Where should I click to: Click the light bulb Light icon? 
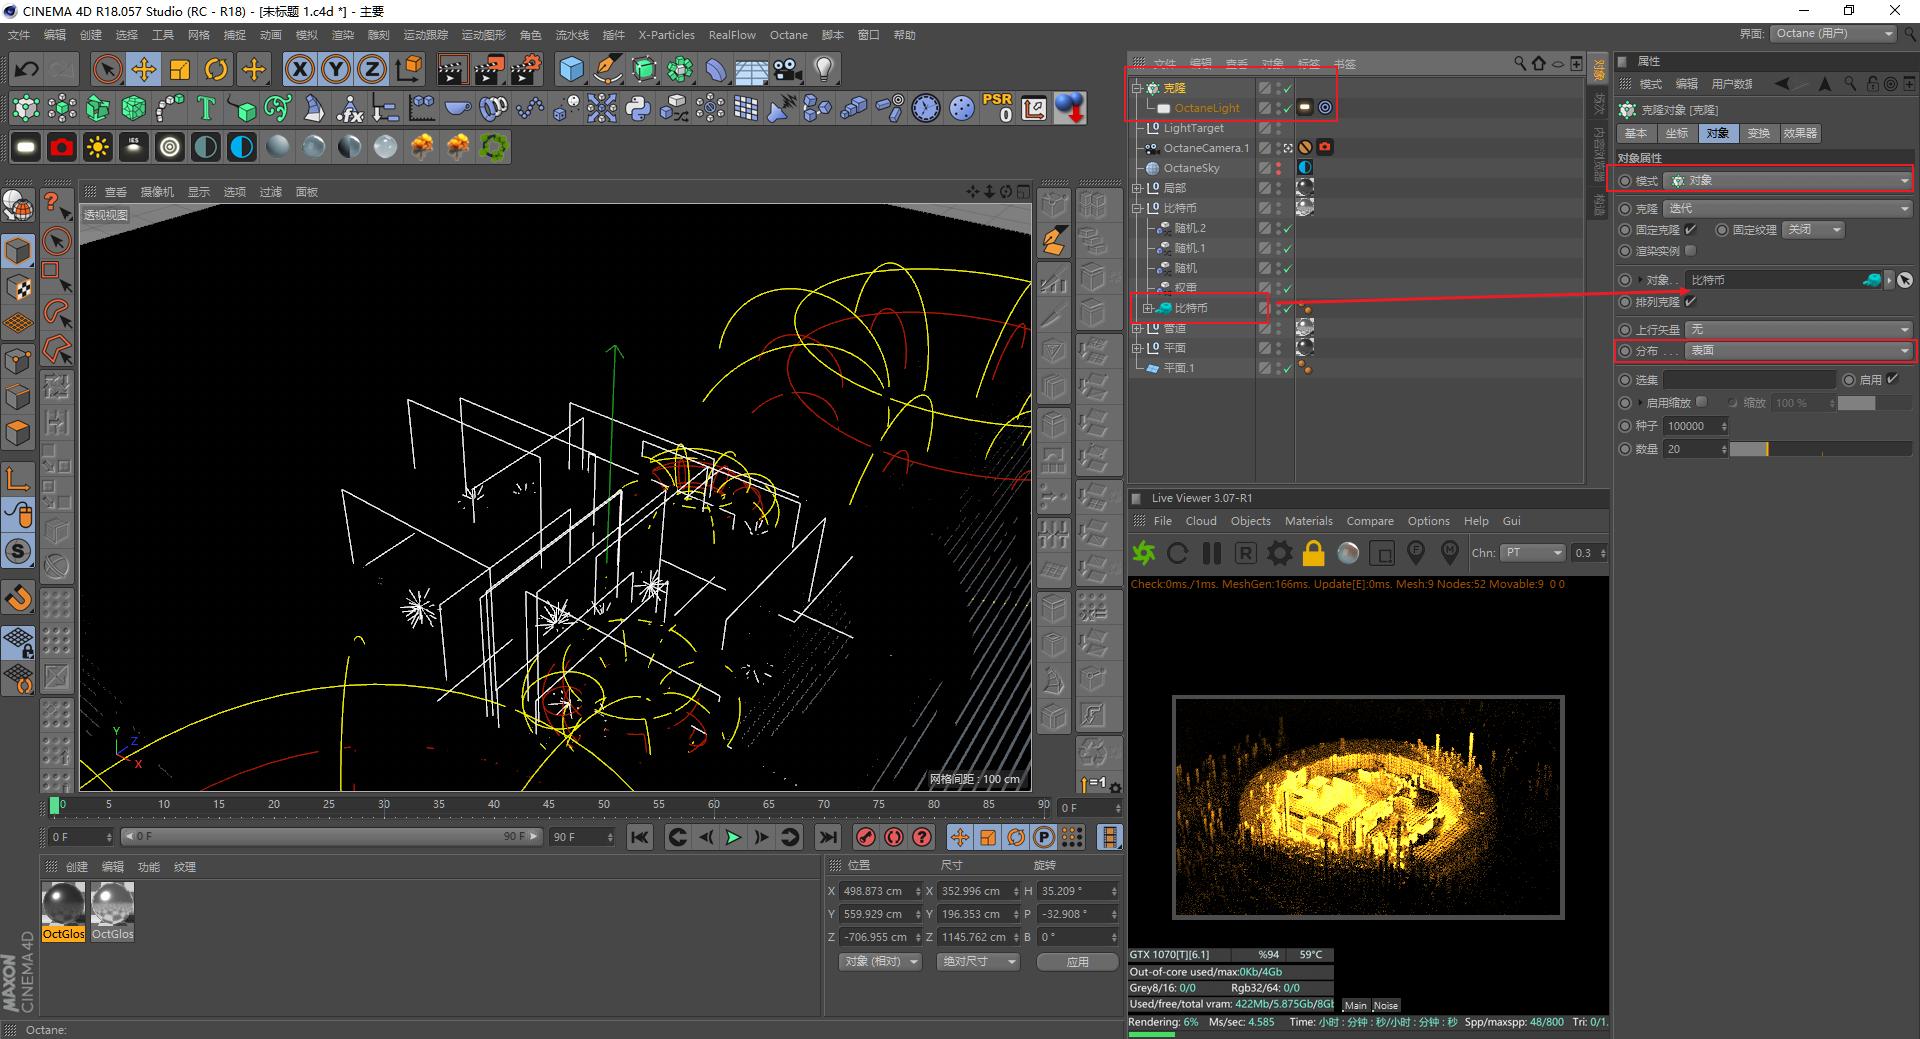click(x=824, y=69)
